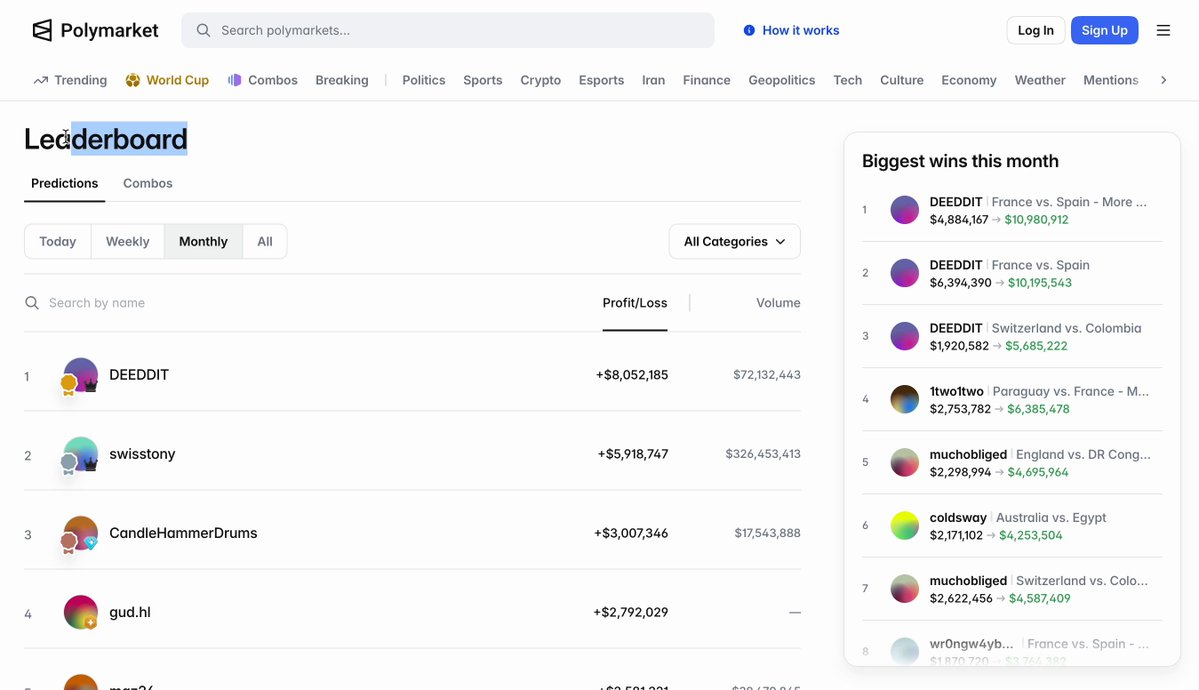Click coldsway's avatar in Biggest wins
The width and height of the screenshot is (1199, 690).
point(905,526)
